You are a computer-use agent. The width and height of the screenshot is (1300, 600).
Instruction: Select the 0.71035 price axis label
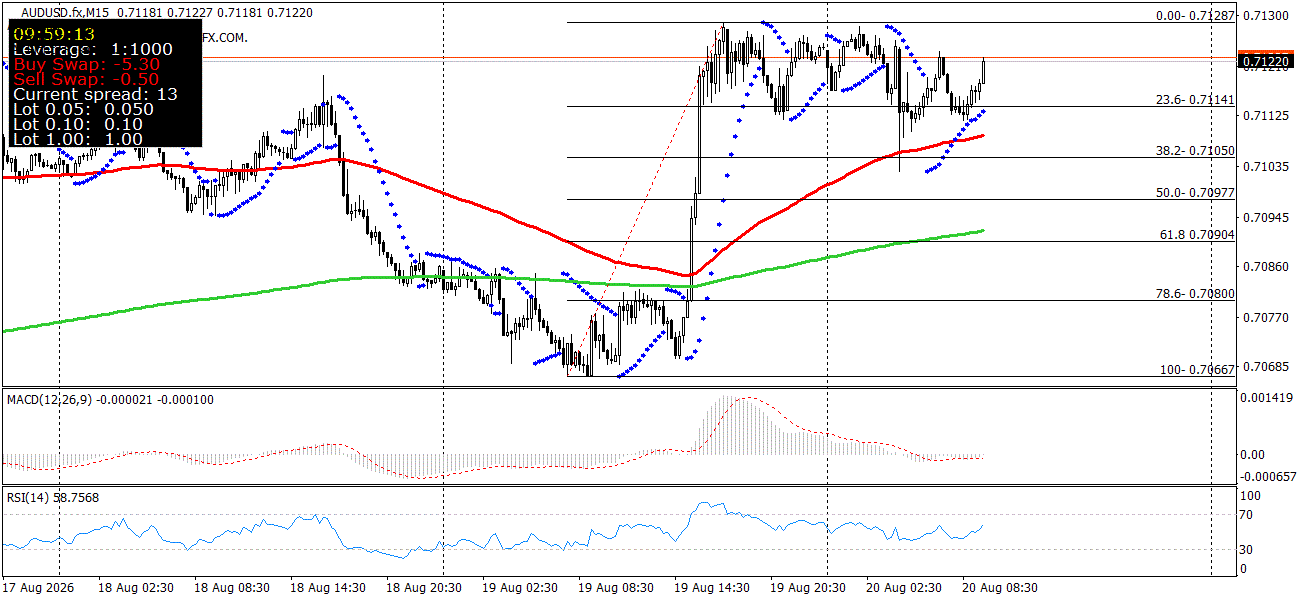point(1266,166)
